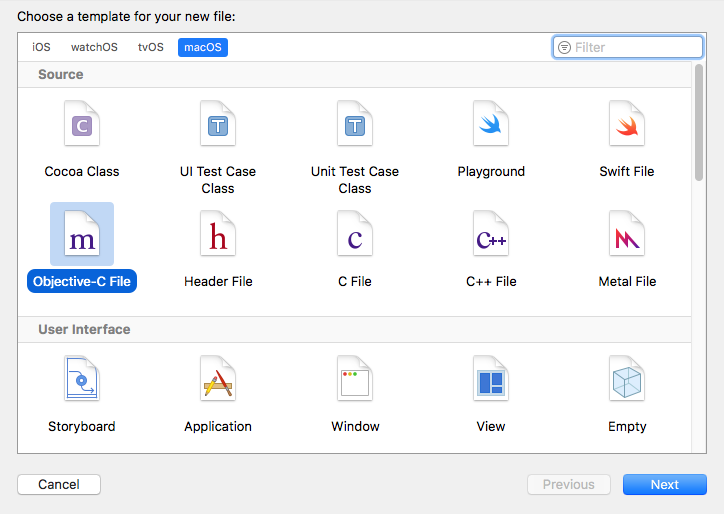Switch to the iOS platform tab
The height and width of the screenshot is (514, 724).
click(41, 47)
